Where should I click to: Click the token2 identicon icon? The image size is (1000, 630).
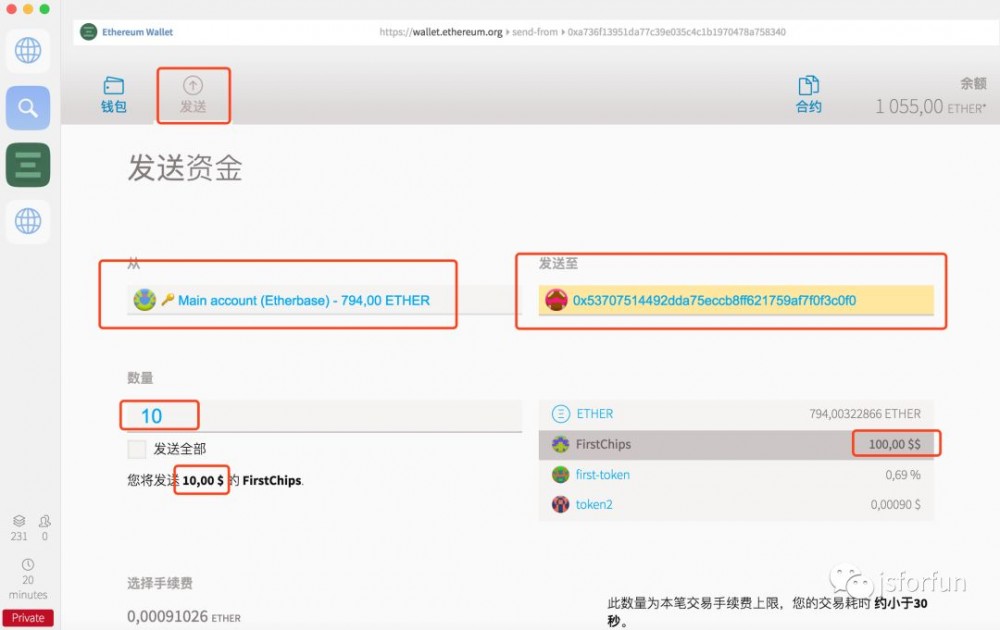pyautogui.click(x=560, y=505)
